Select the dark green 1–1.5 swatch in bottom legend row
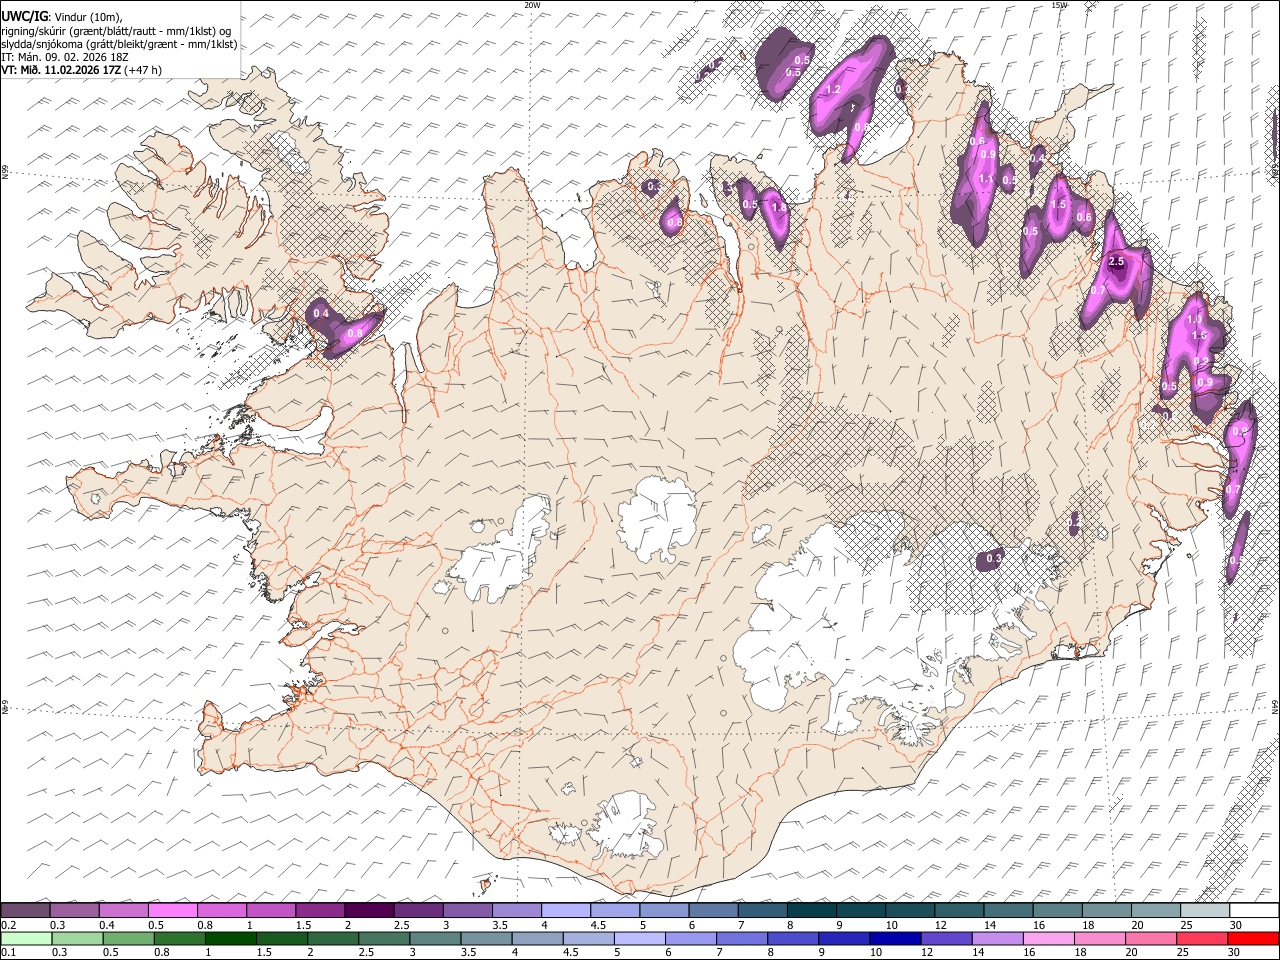Image resolution: width=1280 pixels, height=960 pixels. tap(230, 938)
